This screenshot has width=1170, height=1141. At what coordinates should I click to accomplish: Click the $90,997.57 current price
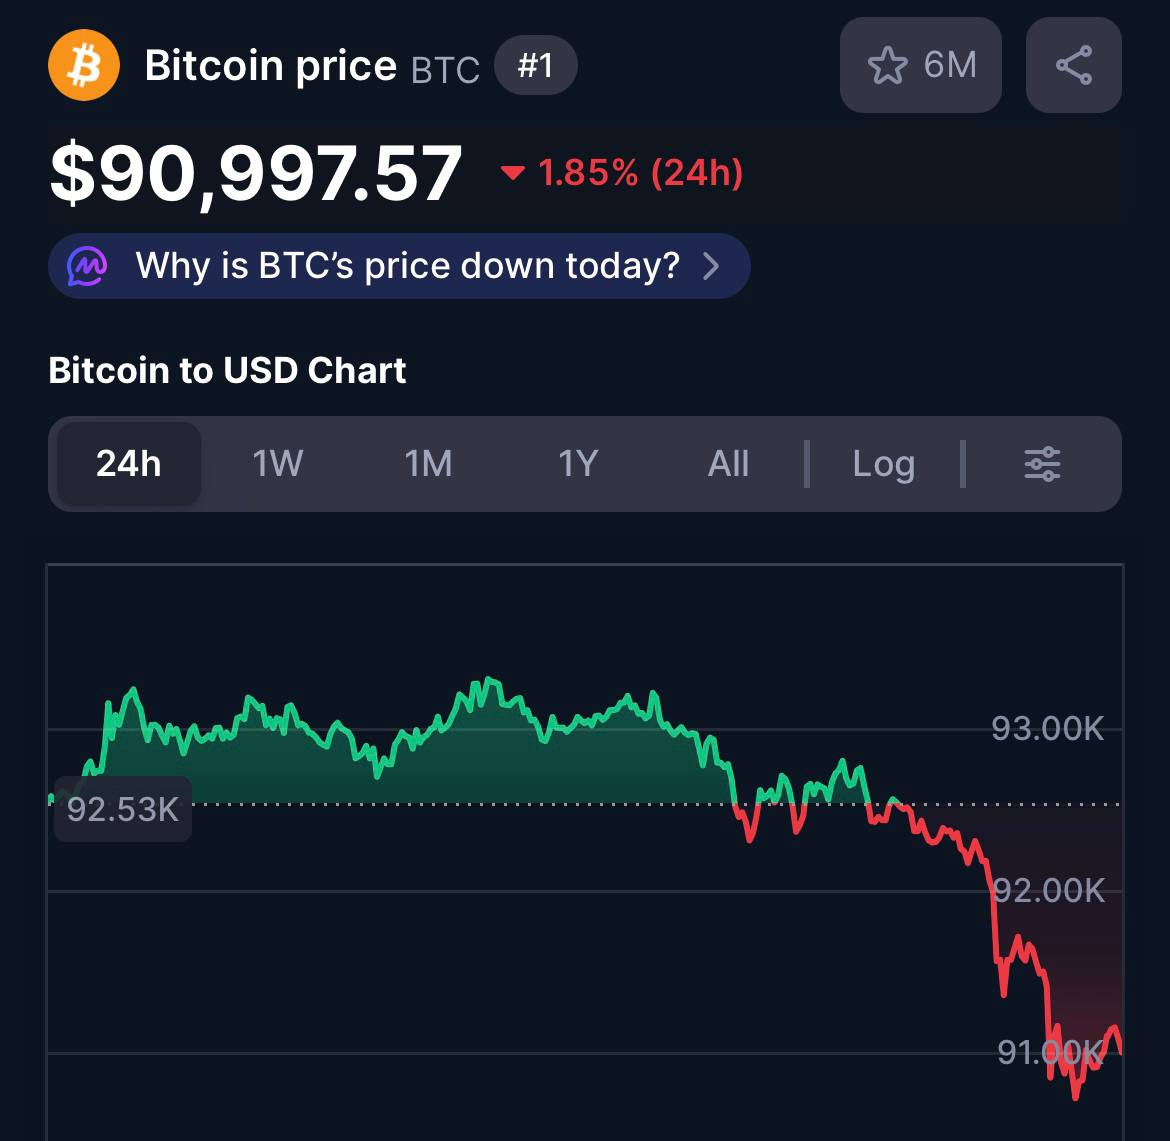[256, 175]
